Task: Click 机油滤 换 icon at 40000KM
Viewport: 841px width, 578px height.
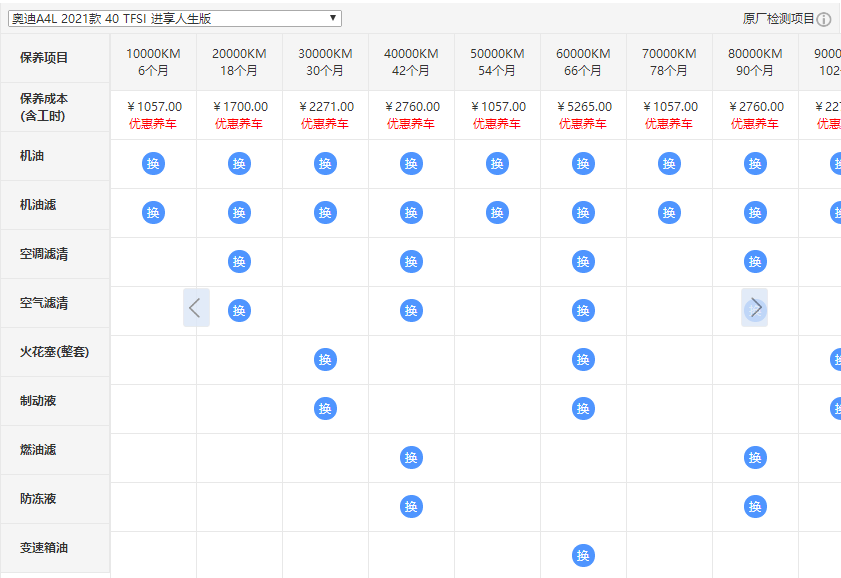Action: pos(411,213)
